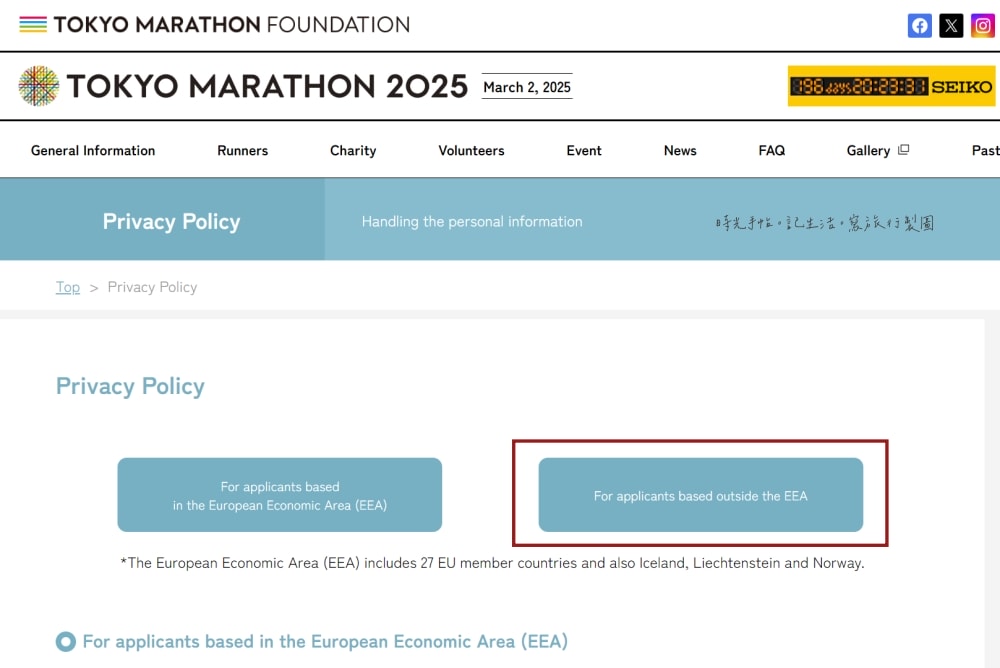1000x668 pixels.
Task: Click the blue 'Privacy Policy' page heading
Action: coord(130,386)
